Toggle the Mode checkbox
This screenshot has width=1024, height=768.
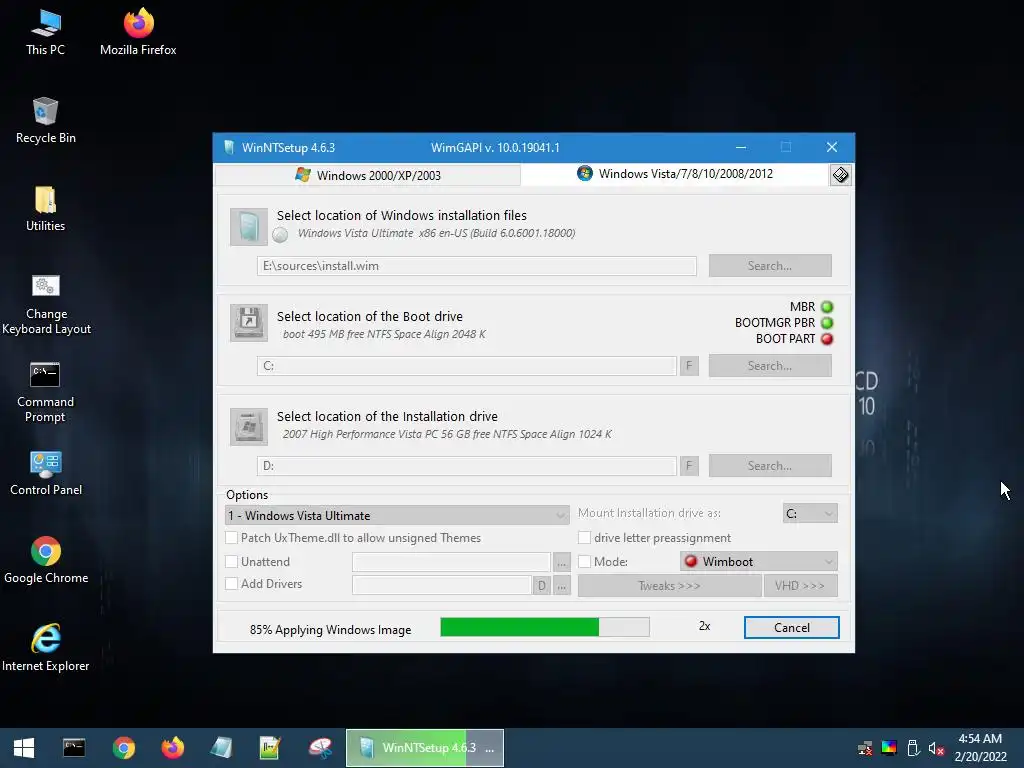point(584,562)
